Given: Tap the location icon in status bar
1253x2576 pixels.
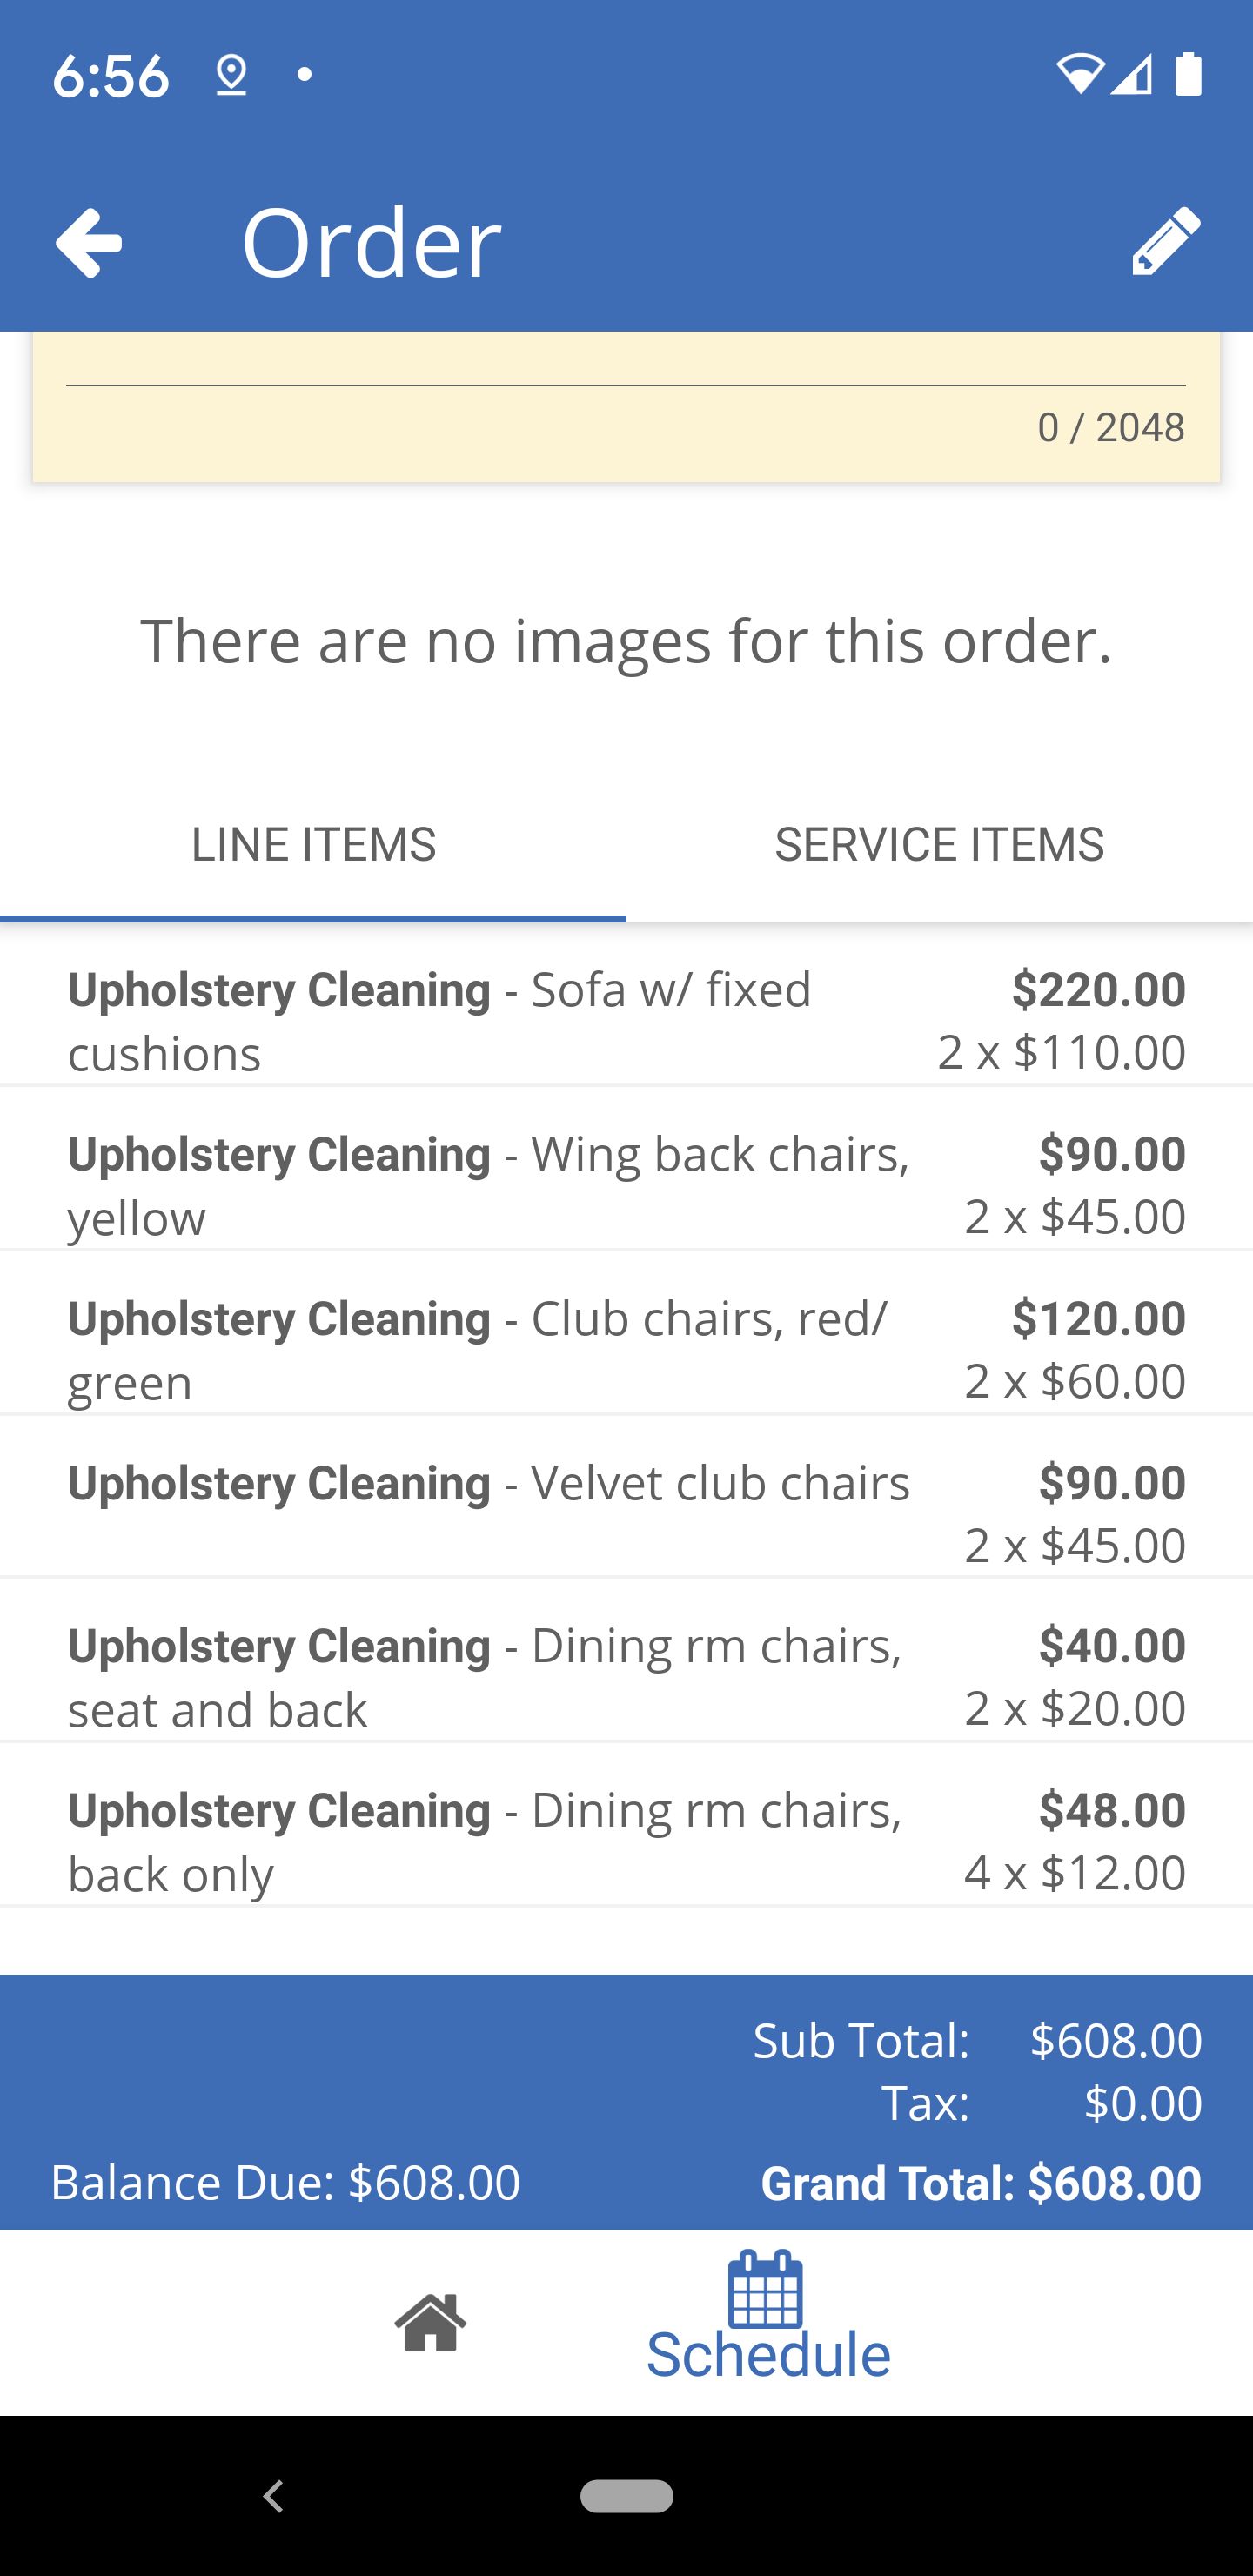Looking at the screenshot, I should point(231,75).
